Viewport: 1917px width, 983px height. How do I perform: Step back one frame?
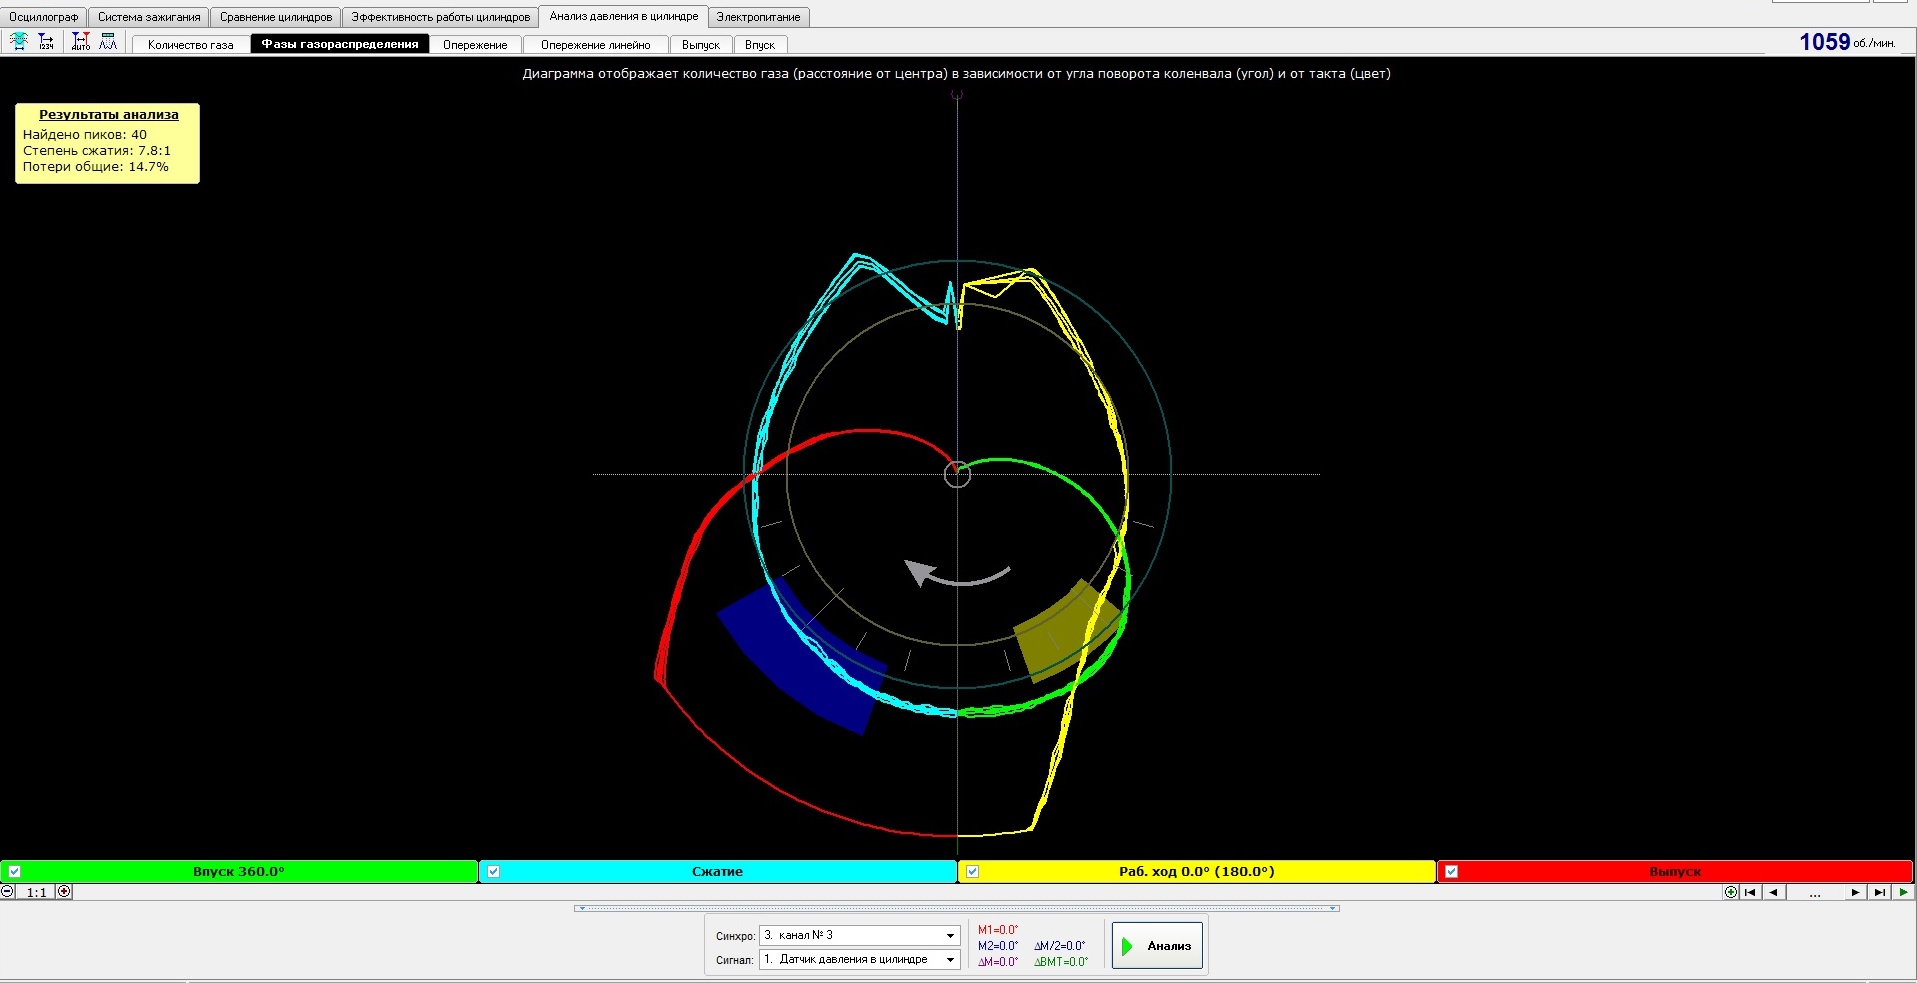point(1773,892)
